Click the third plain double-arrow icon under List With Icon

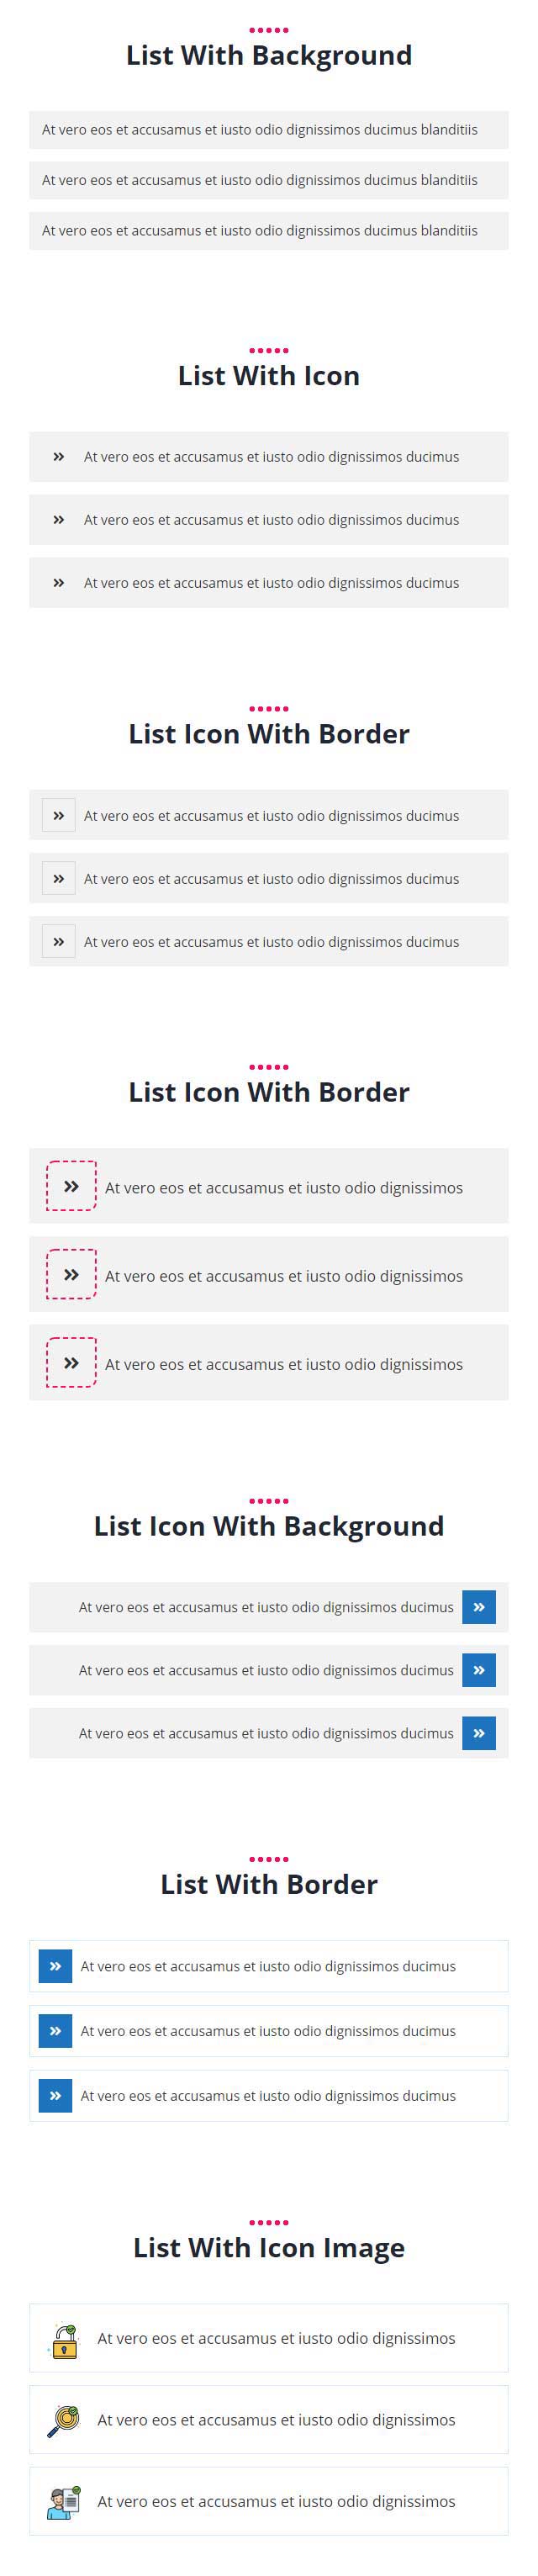tap(59, 583)
